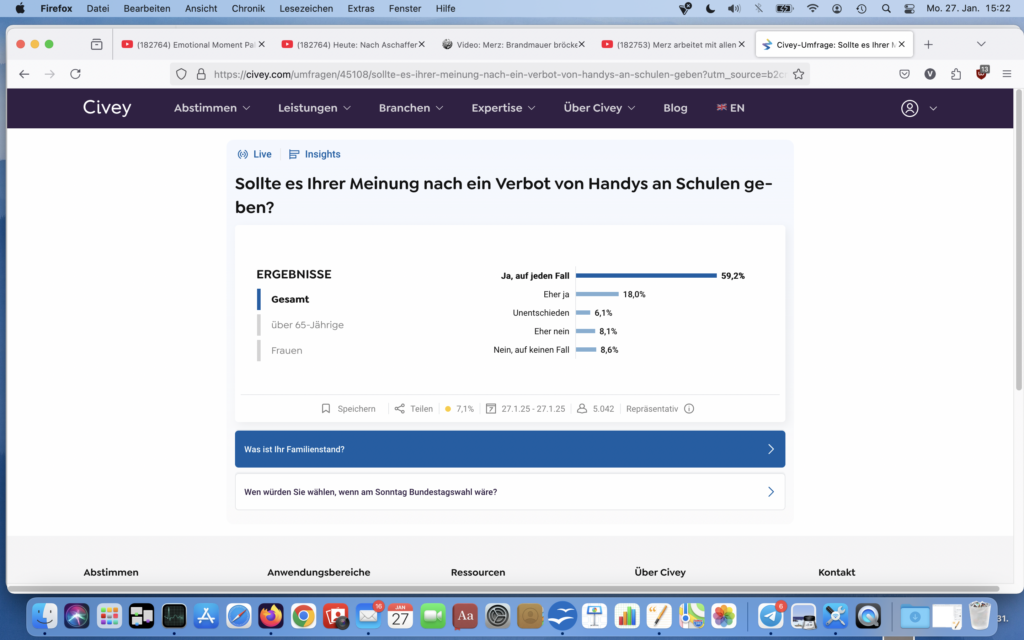
Task: Click the Ja, auf jeden Fall bar
Action: (x=646, y=275)
